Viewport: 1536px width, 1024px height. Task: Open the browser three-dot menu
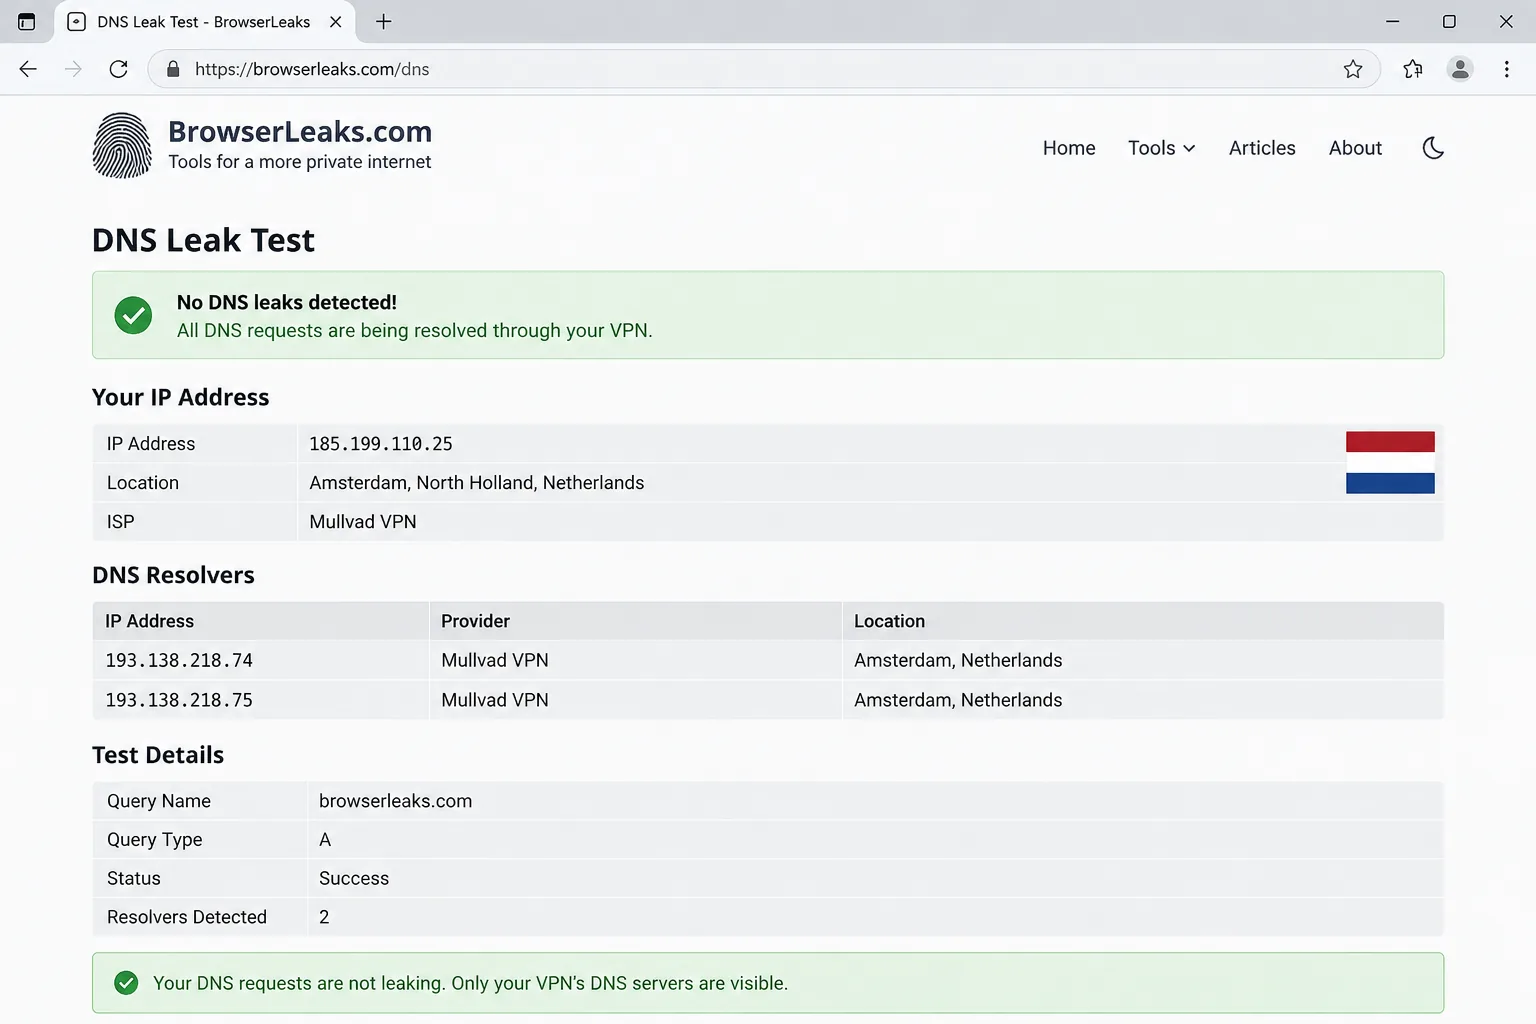tap(1507, 69)
